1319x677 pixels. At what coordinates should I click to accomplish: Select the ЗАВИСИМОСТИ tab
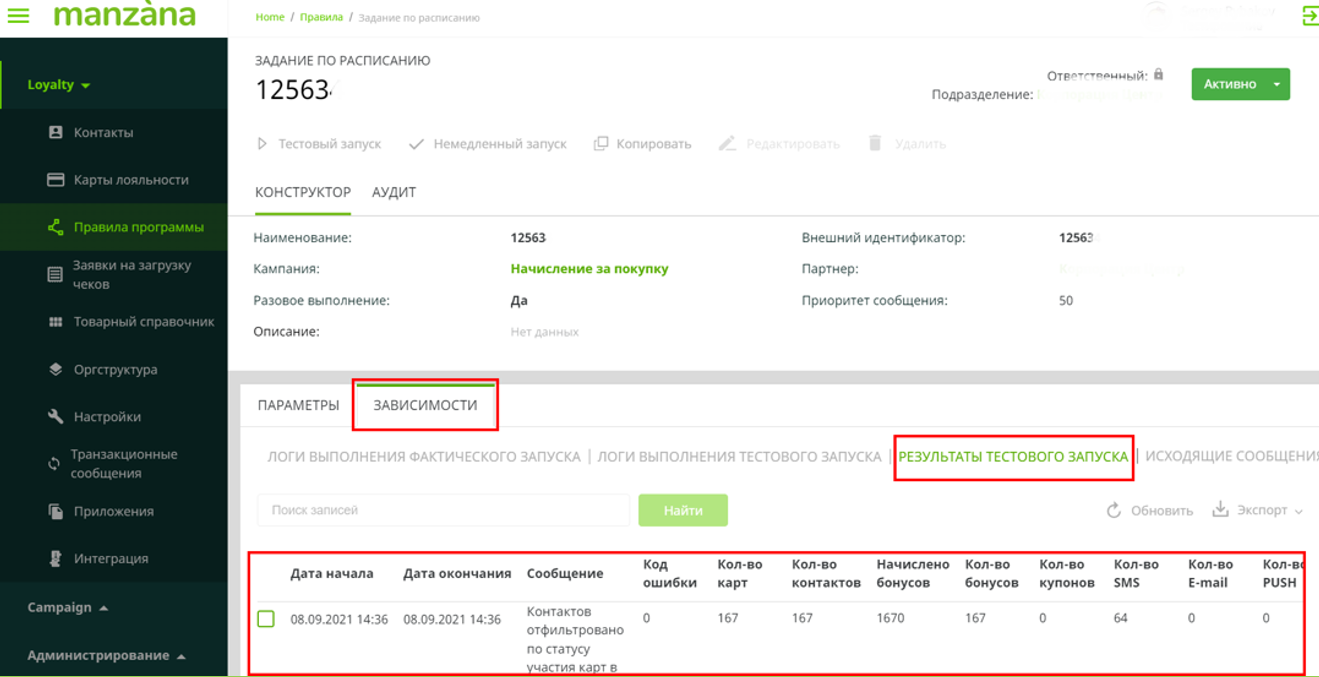point(425,405)
